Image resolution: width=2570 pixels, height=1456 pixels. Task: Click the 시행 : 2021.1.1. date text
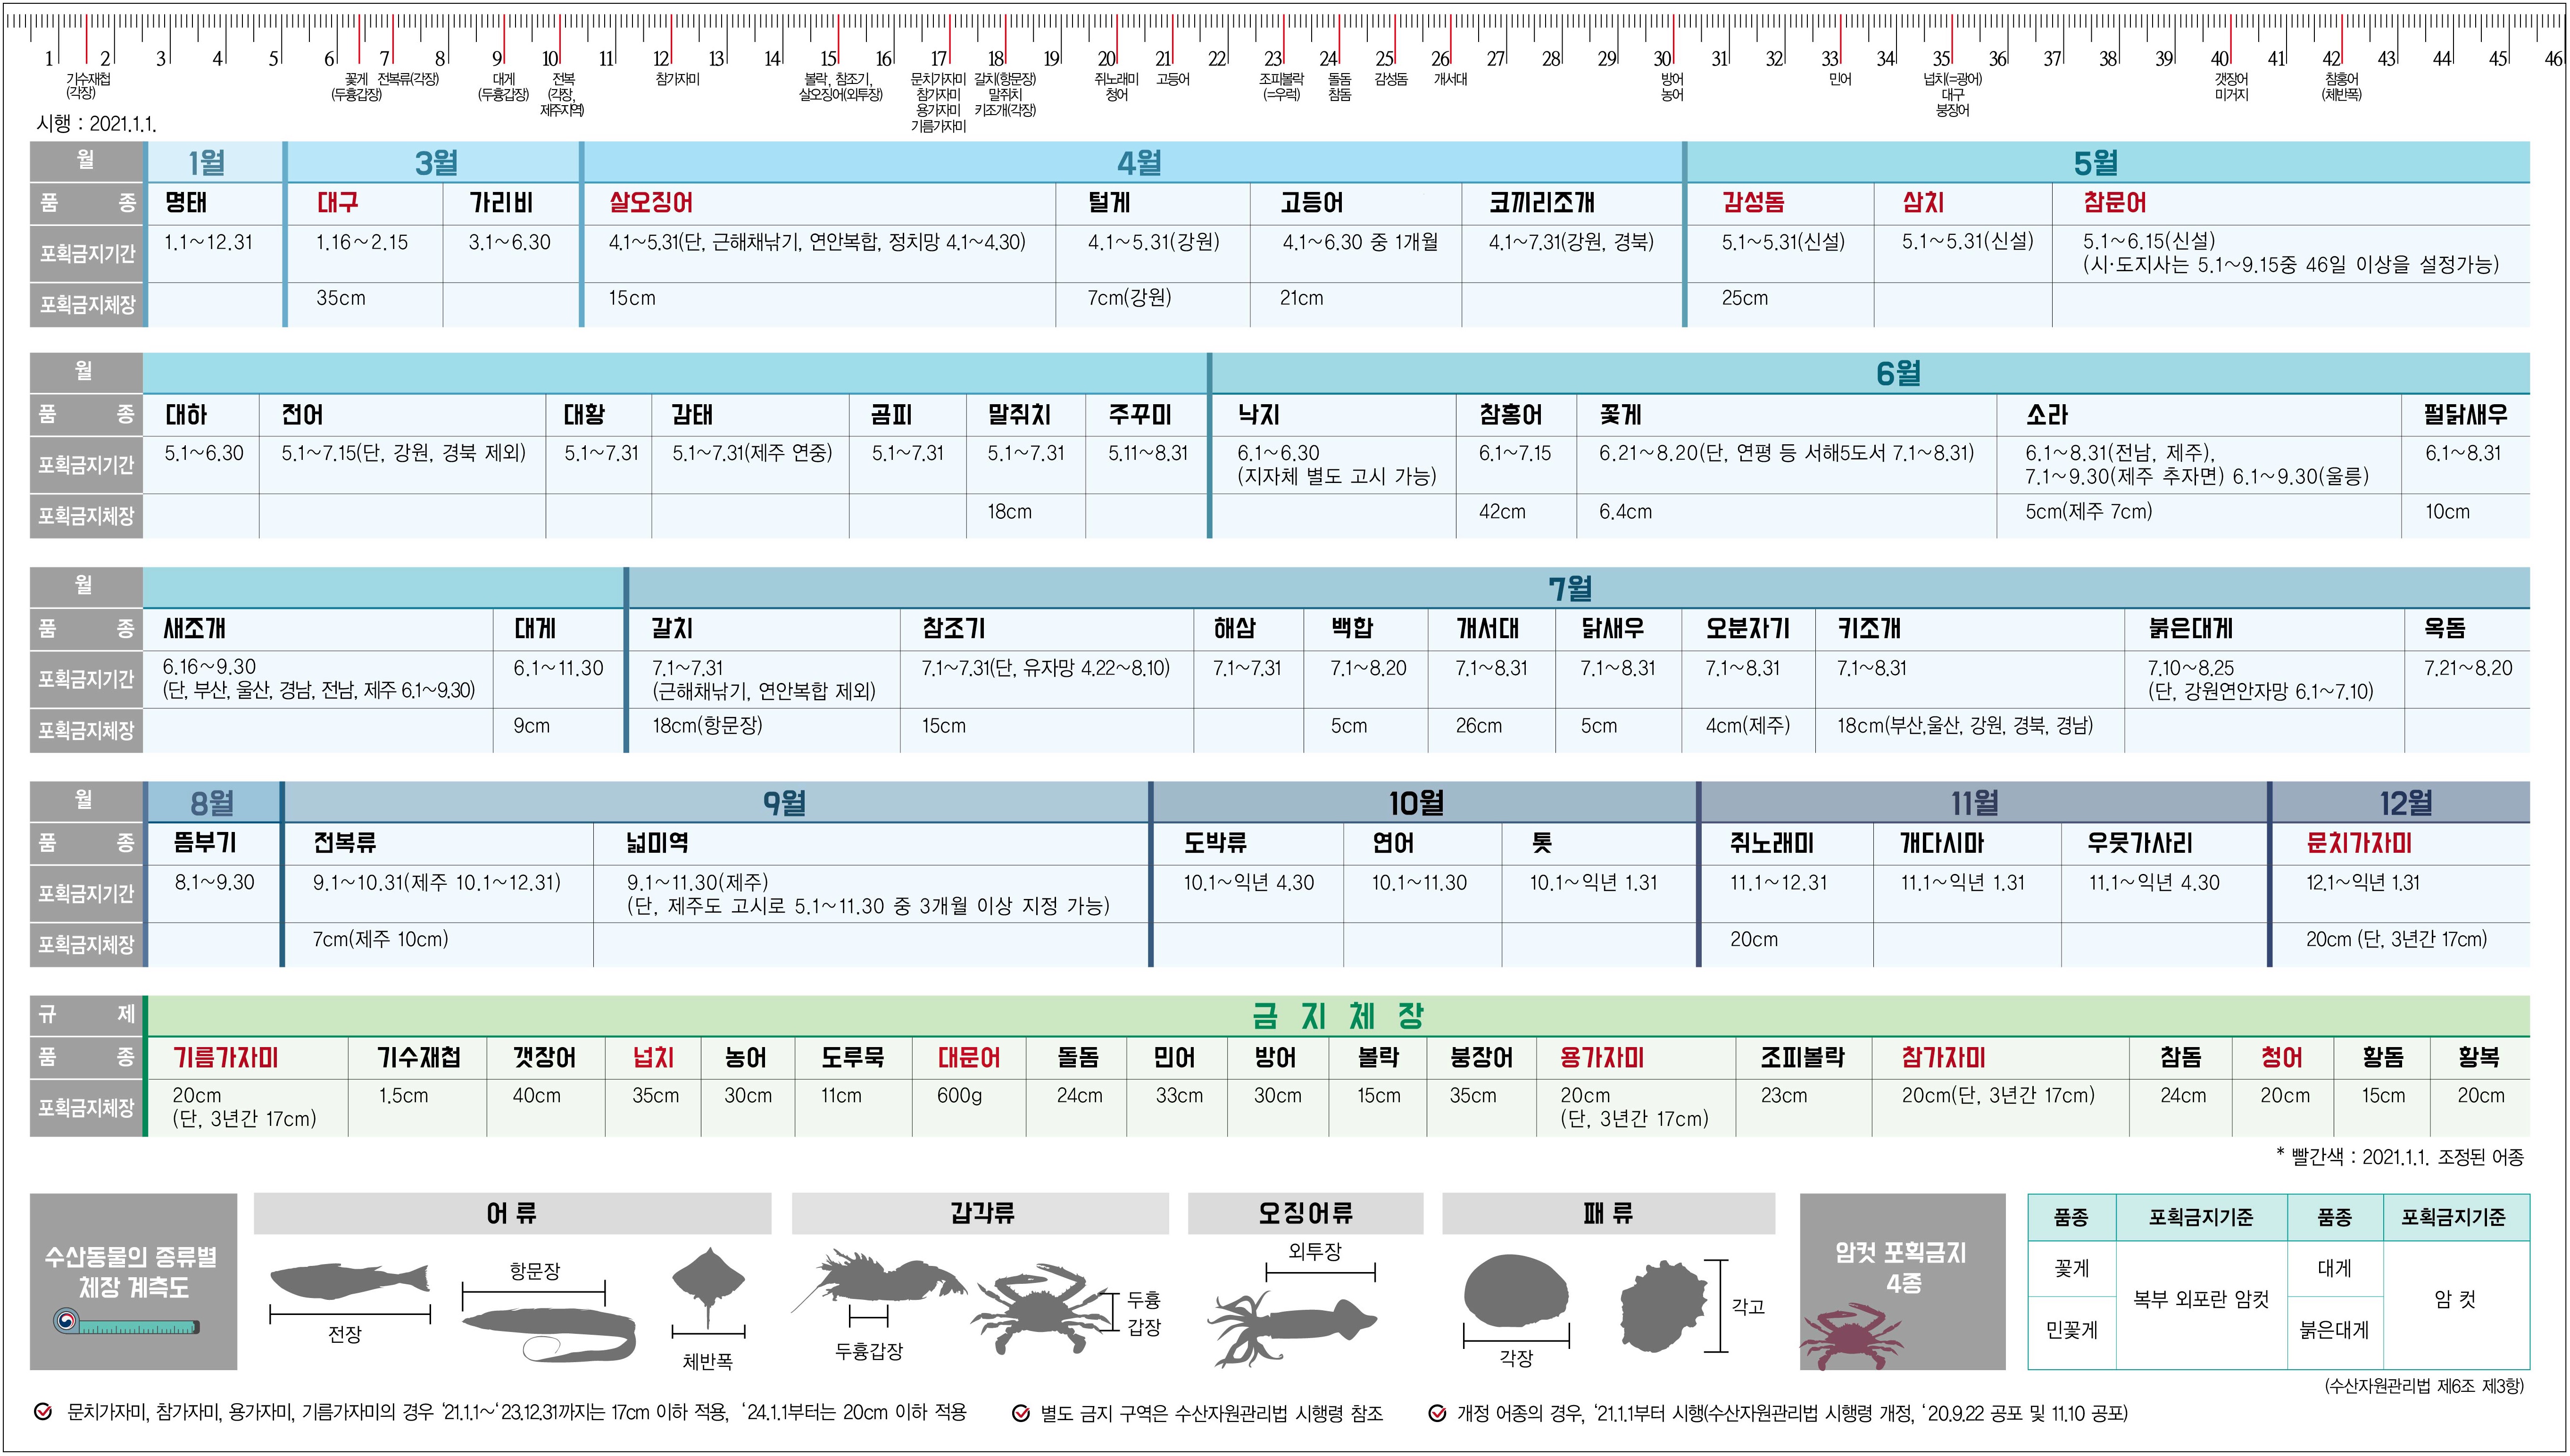[97, 124]
